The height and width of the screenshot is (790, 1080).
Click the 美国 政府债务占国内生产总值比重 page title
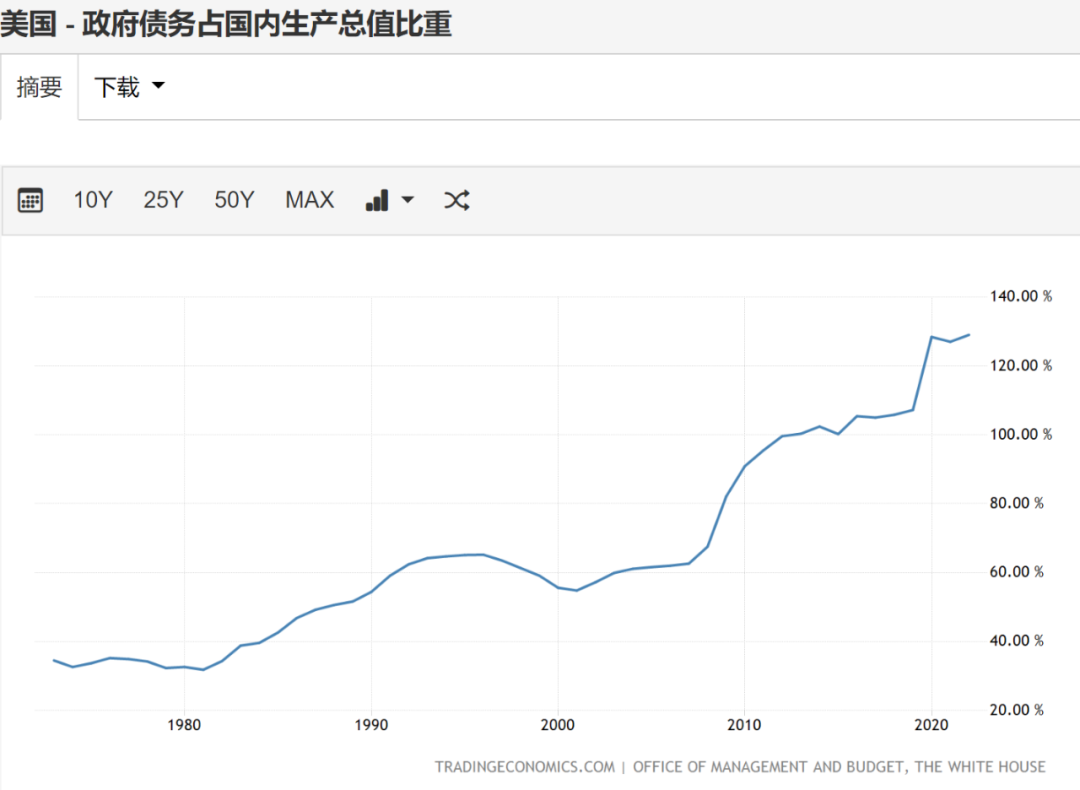pyautogui.click(x=226, y=23)
